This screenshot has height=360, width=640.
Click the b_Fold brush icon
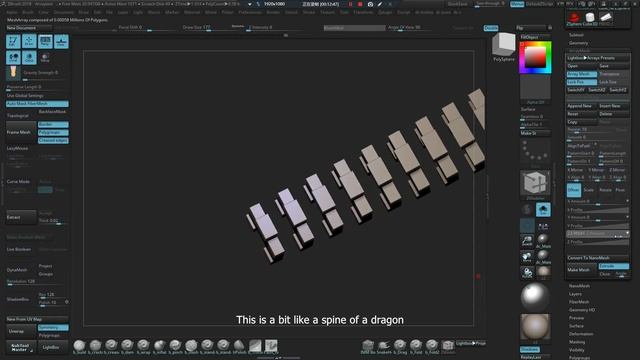tap(416, 346)
